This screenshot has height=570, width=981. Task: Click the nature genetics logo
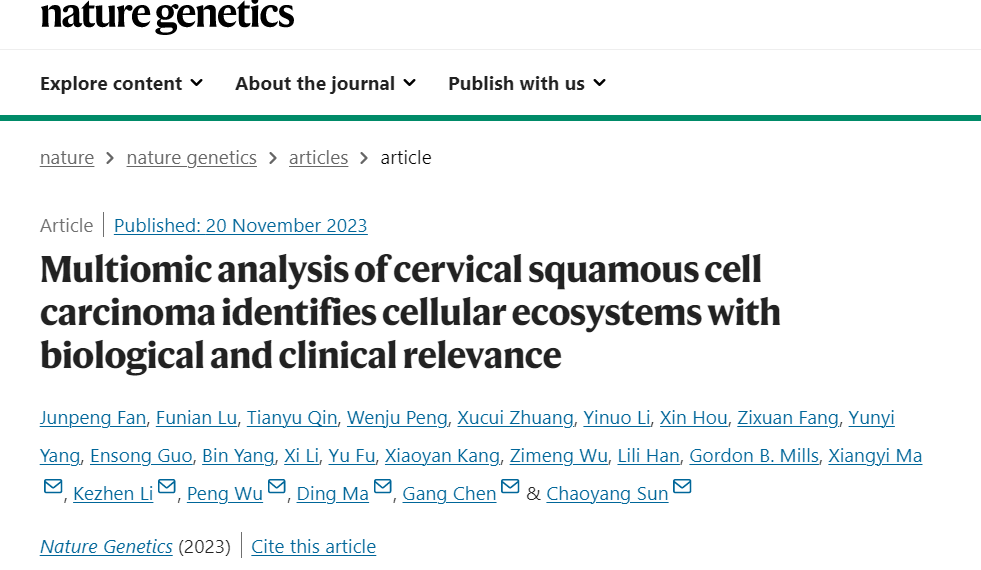coord(167,15)
